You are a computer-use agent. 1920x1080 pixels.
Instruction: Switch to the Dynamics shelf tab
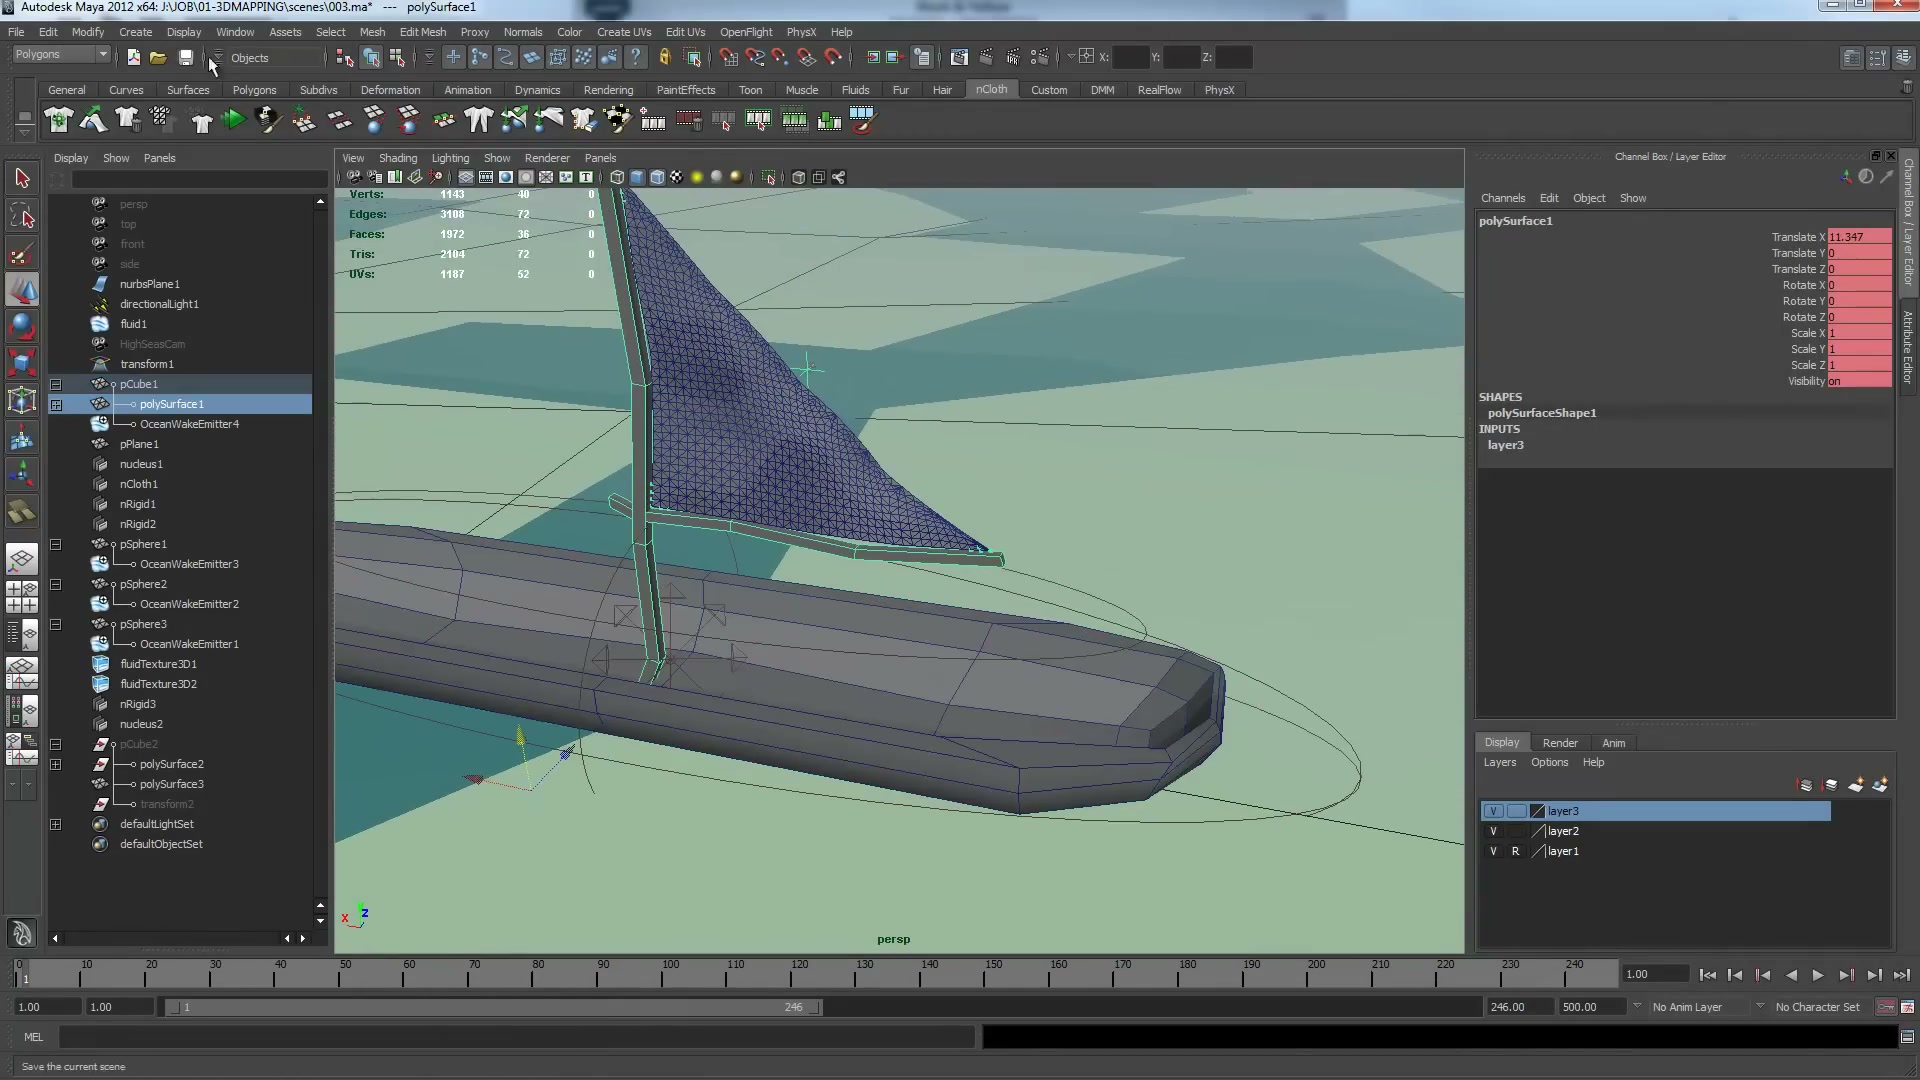point(537,90)
